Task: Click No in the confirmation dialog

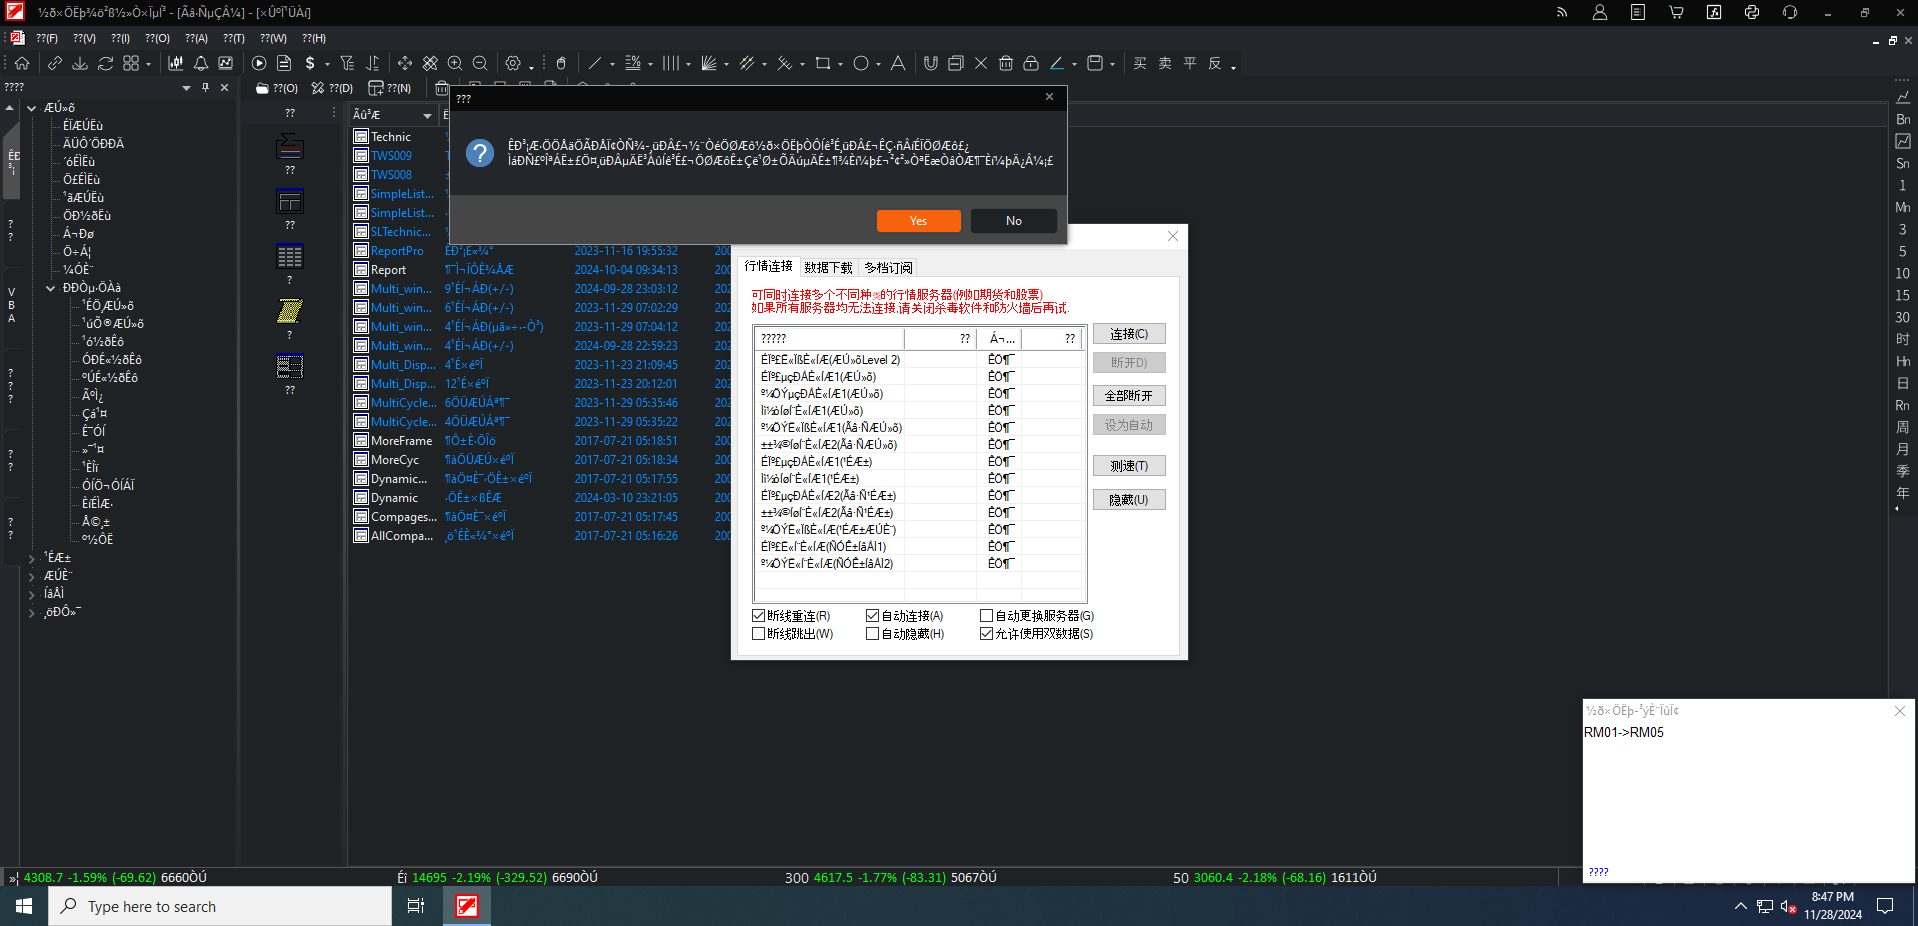Action: pyautogui.click(x=1014, y=221)
